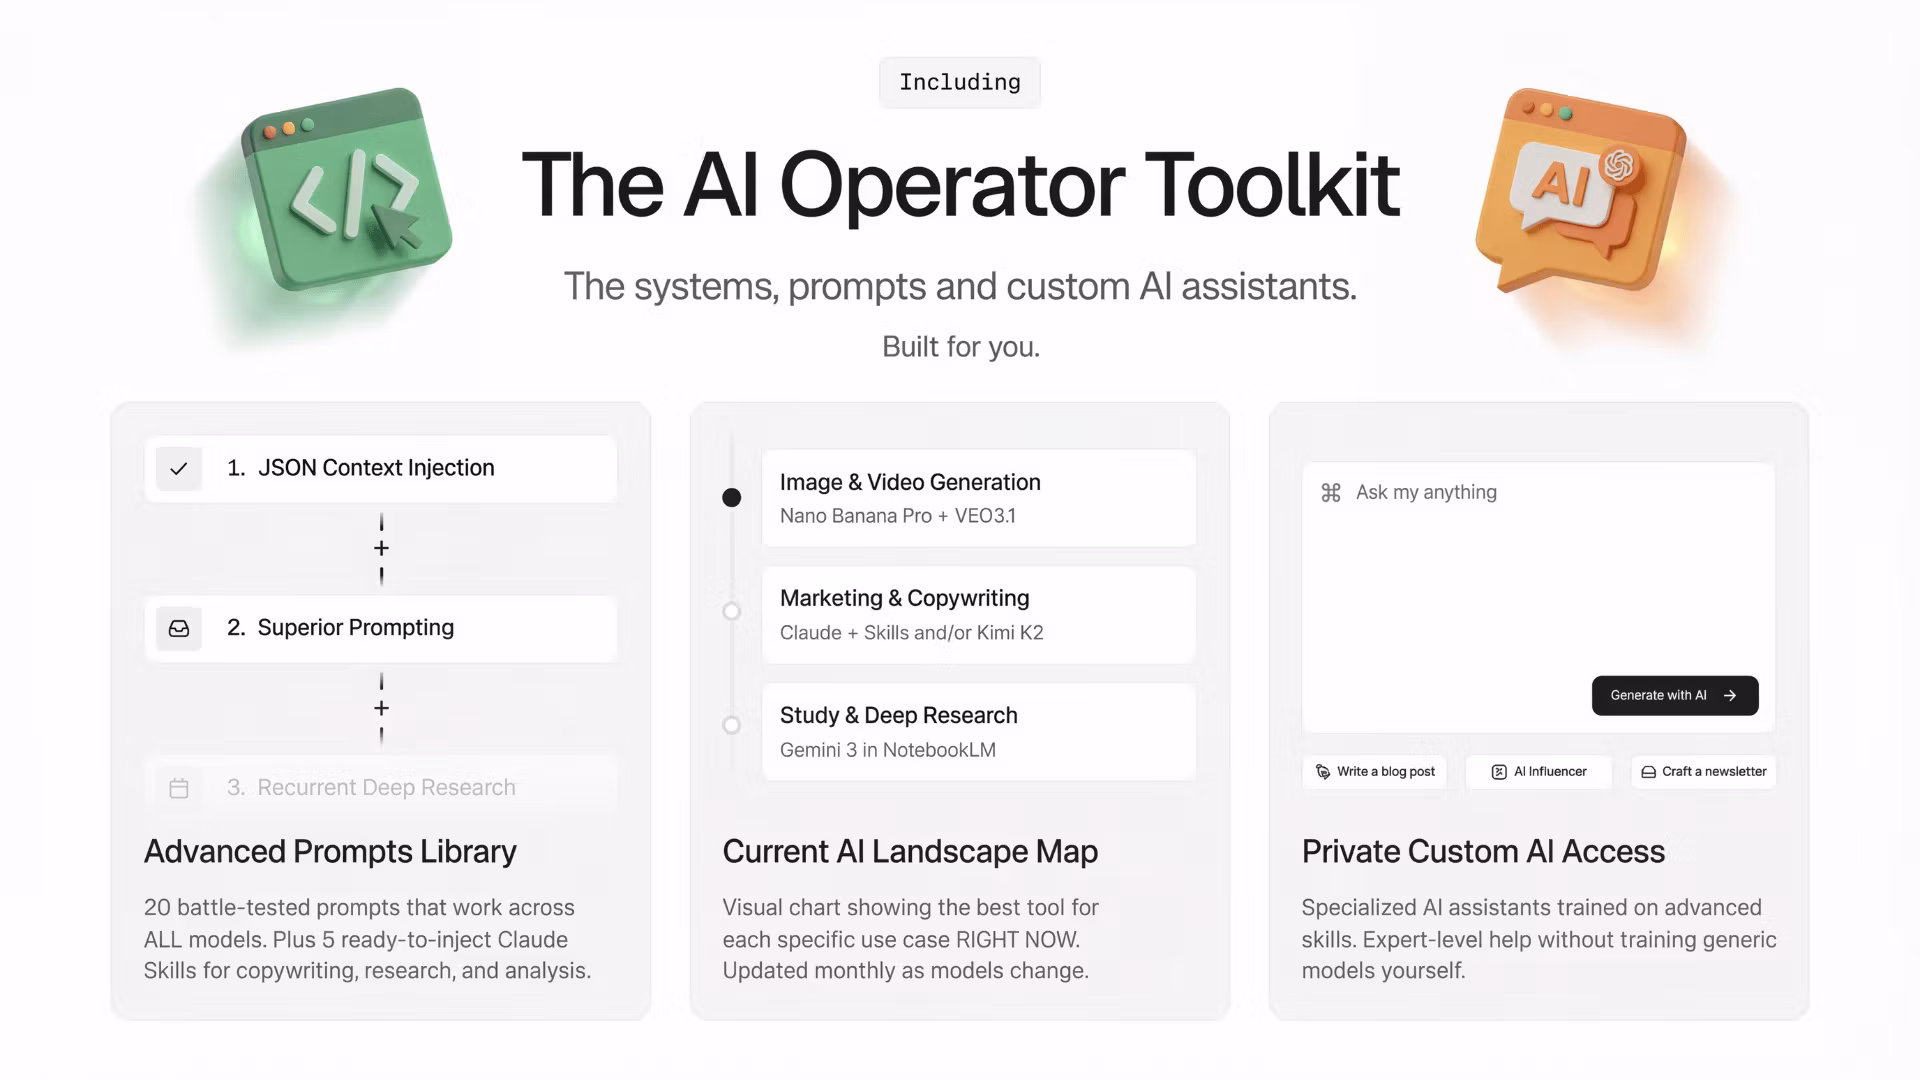Select the timeline dot for Study & Deep Research
Image resolution: width=1920 pixels, height=1080 pixels.
732,725
